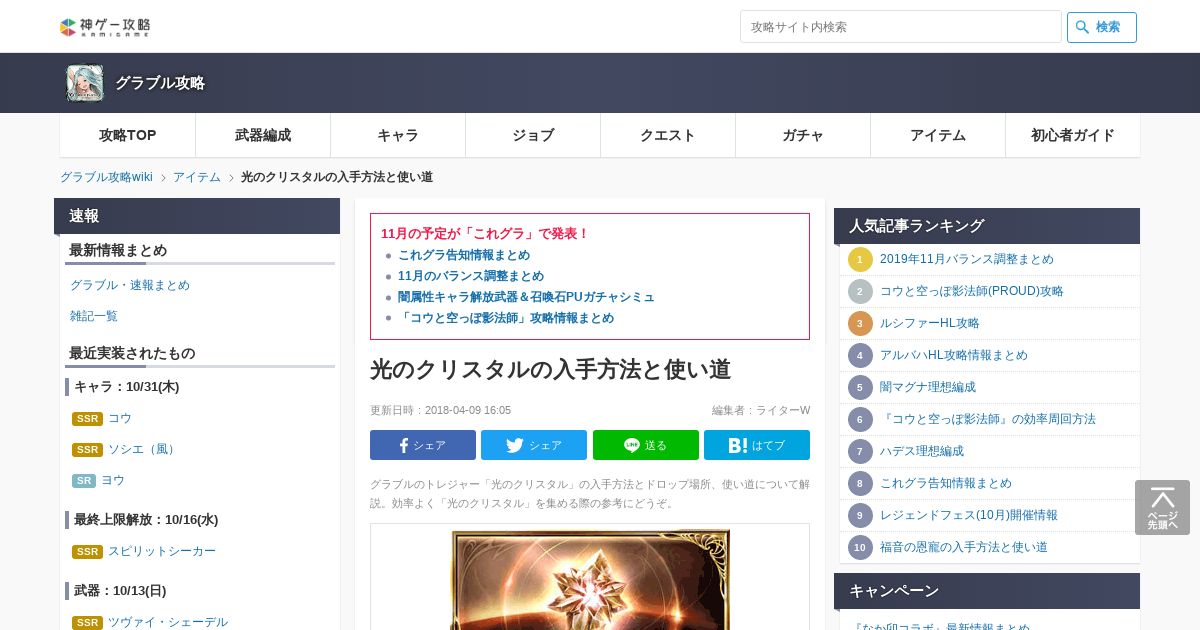Viewport: 1200px width, 630px height.
Task: Click the 速報 sidebar header
Action: pos(197,216)
